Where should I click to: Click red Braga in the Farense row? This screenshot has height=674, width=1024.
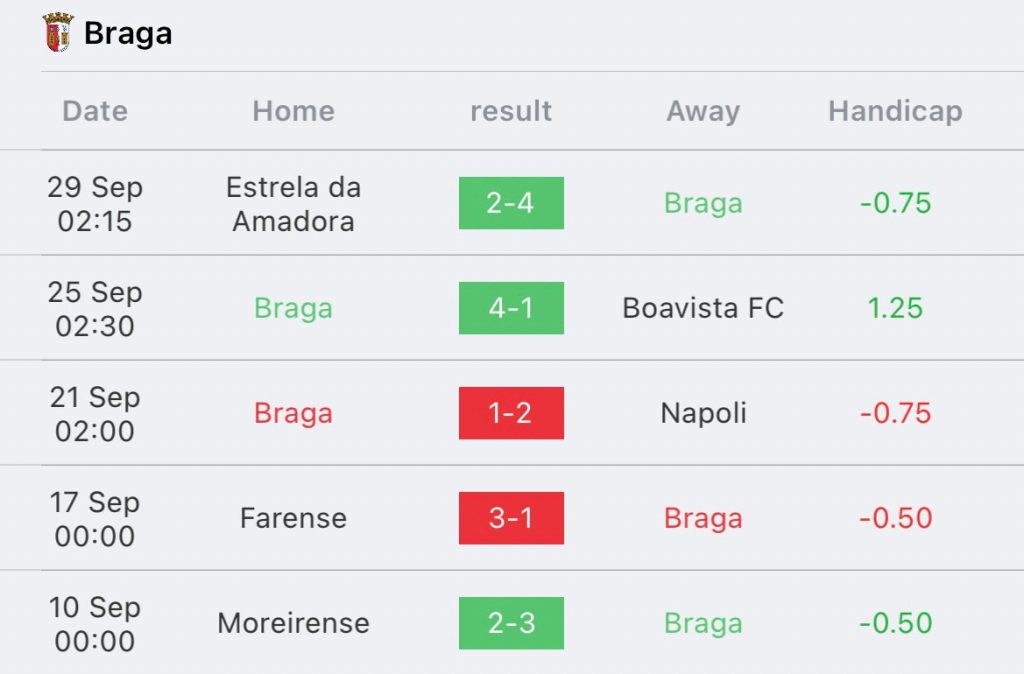point(703,519)
